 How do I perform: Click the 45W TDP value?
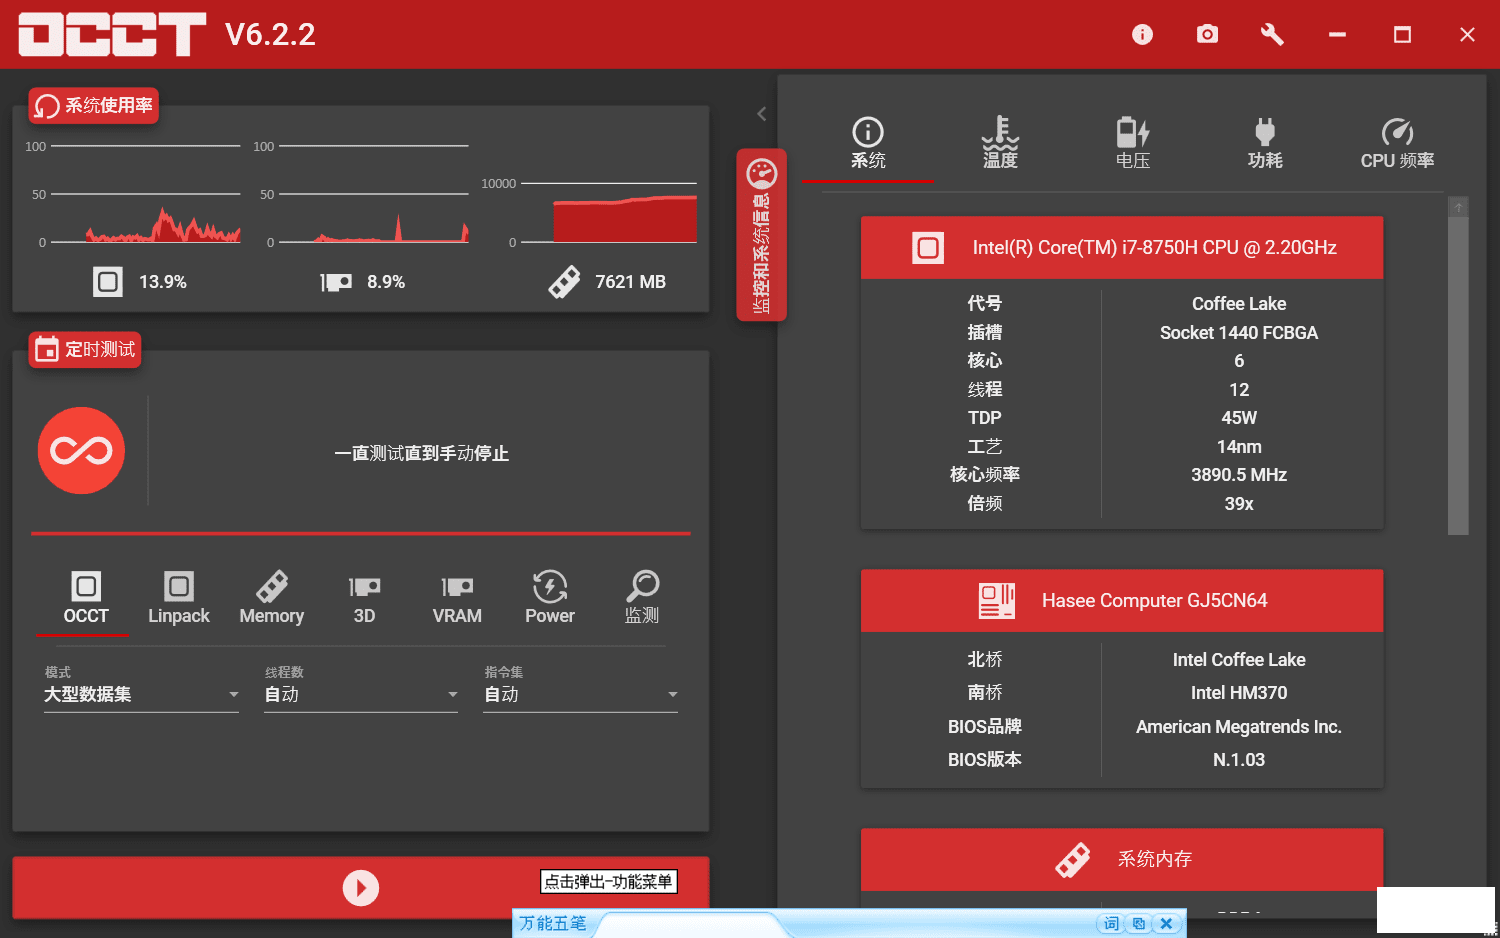coord(1239,417)
